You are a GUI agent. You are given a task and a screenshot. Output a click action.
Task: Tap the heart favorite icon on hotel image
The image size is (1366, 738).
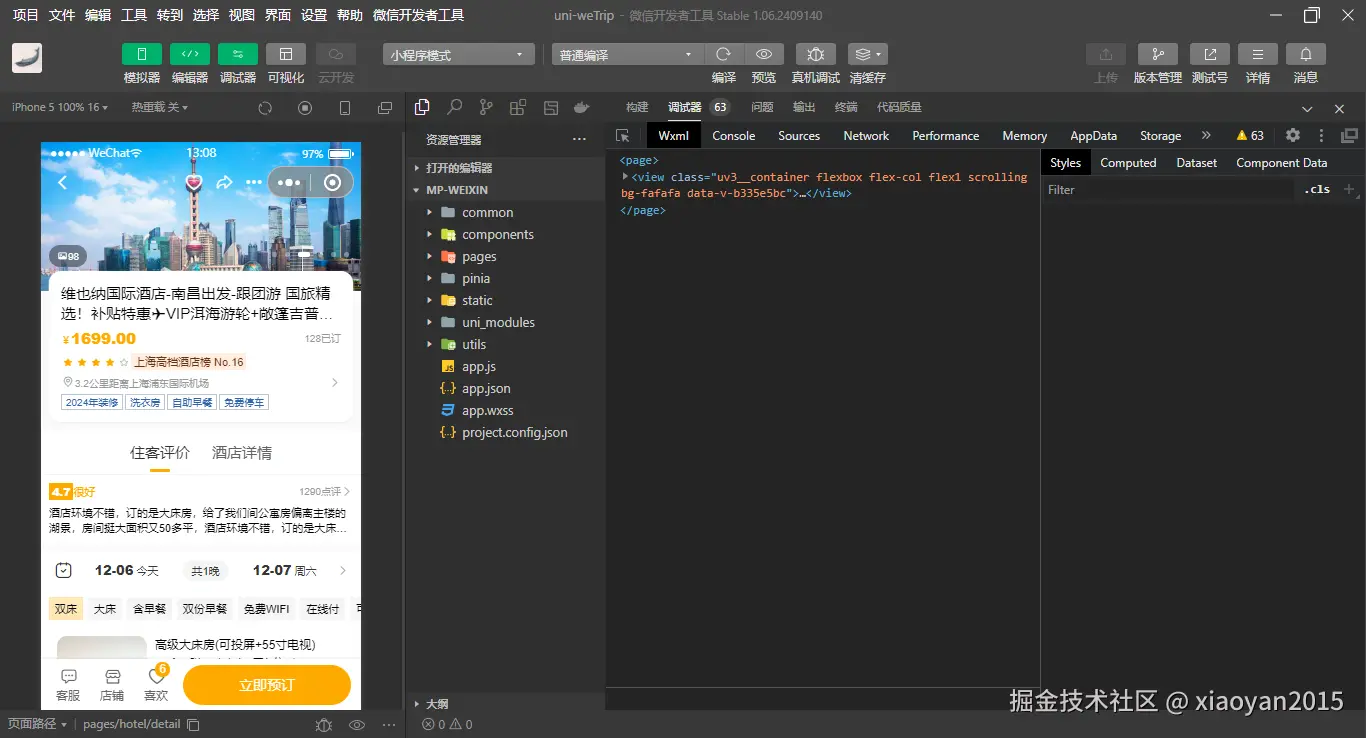tap(194, 182)
